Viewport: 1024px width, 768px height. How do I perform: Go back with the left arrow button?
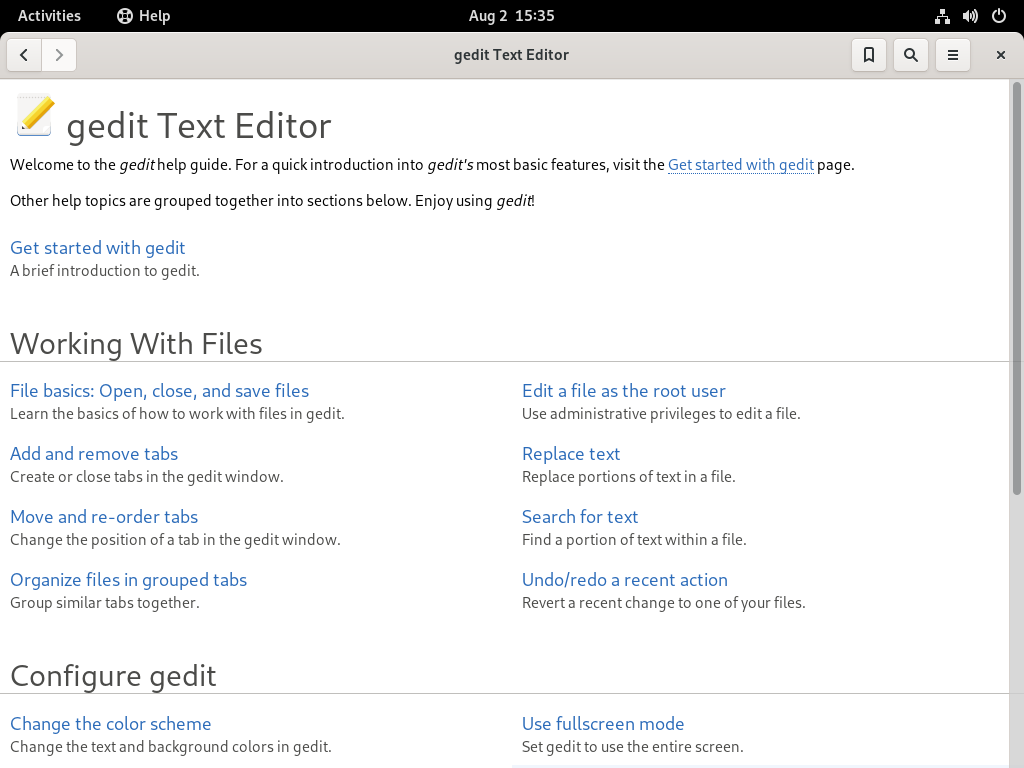[x=24, y=55]
